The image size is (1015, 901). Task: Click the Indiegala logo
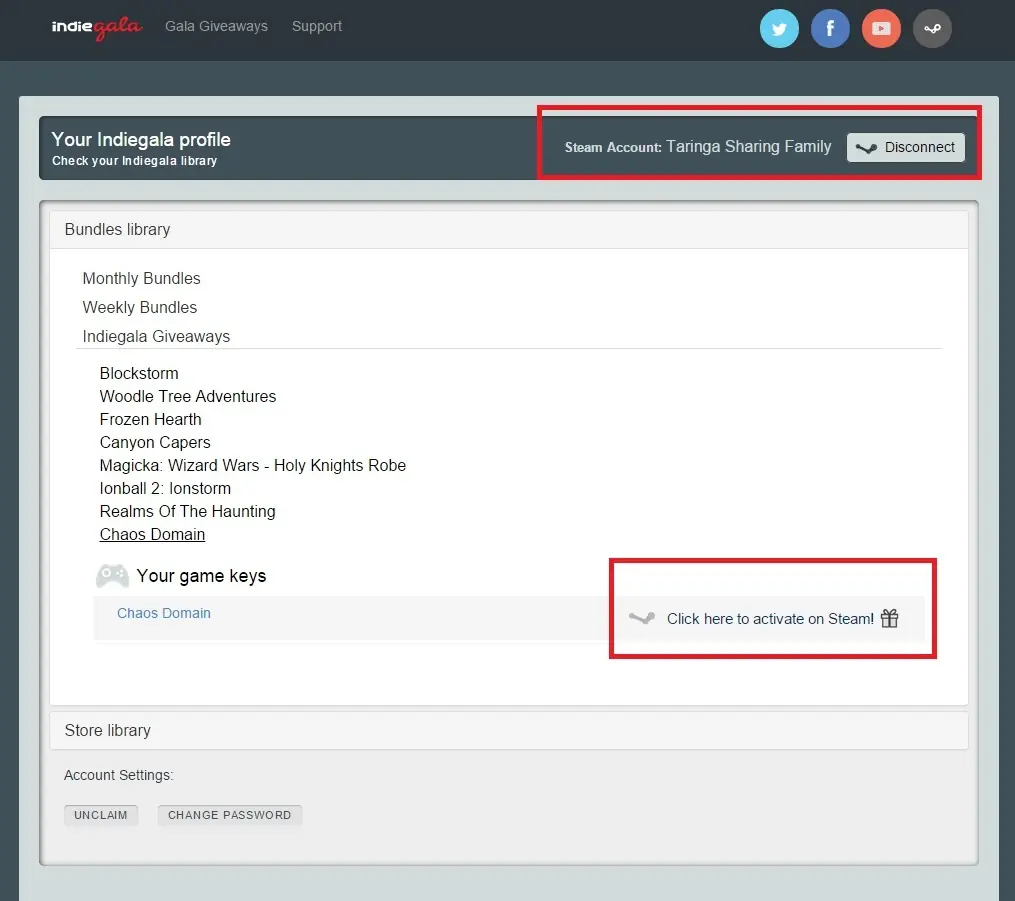point(99,27)
